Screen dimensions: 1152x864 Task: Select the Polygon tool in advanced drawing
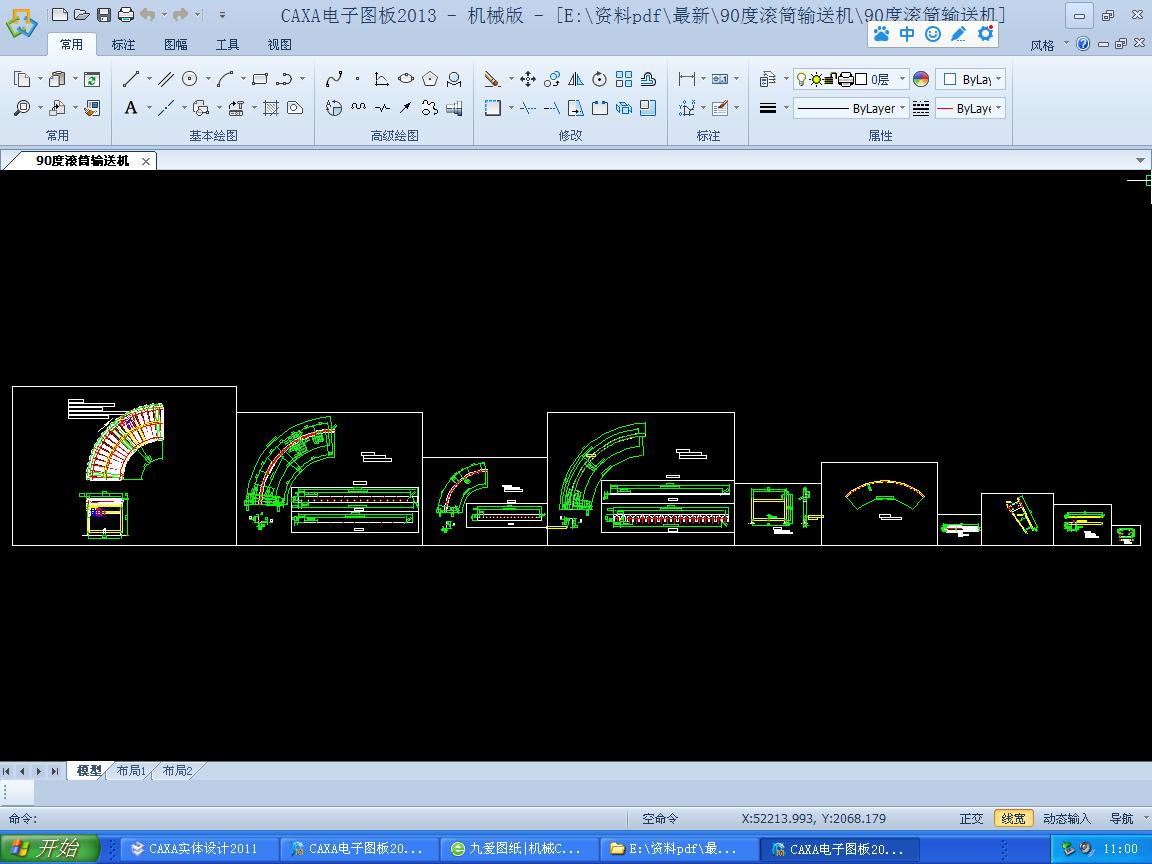[x=430, y=79]
